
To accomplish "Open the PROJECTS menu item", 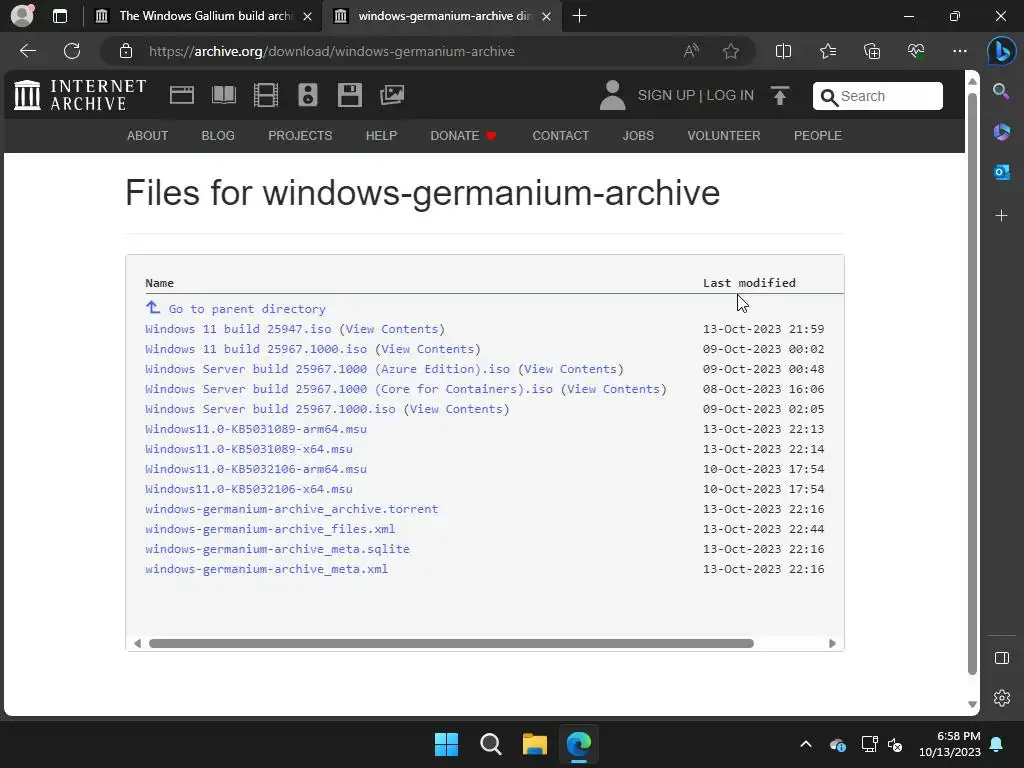I will pyautogui.click(x=300, y=135).
